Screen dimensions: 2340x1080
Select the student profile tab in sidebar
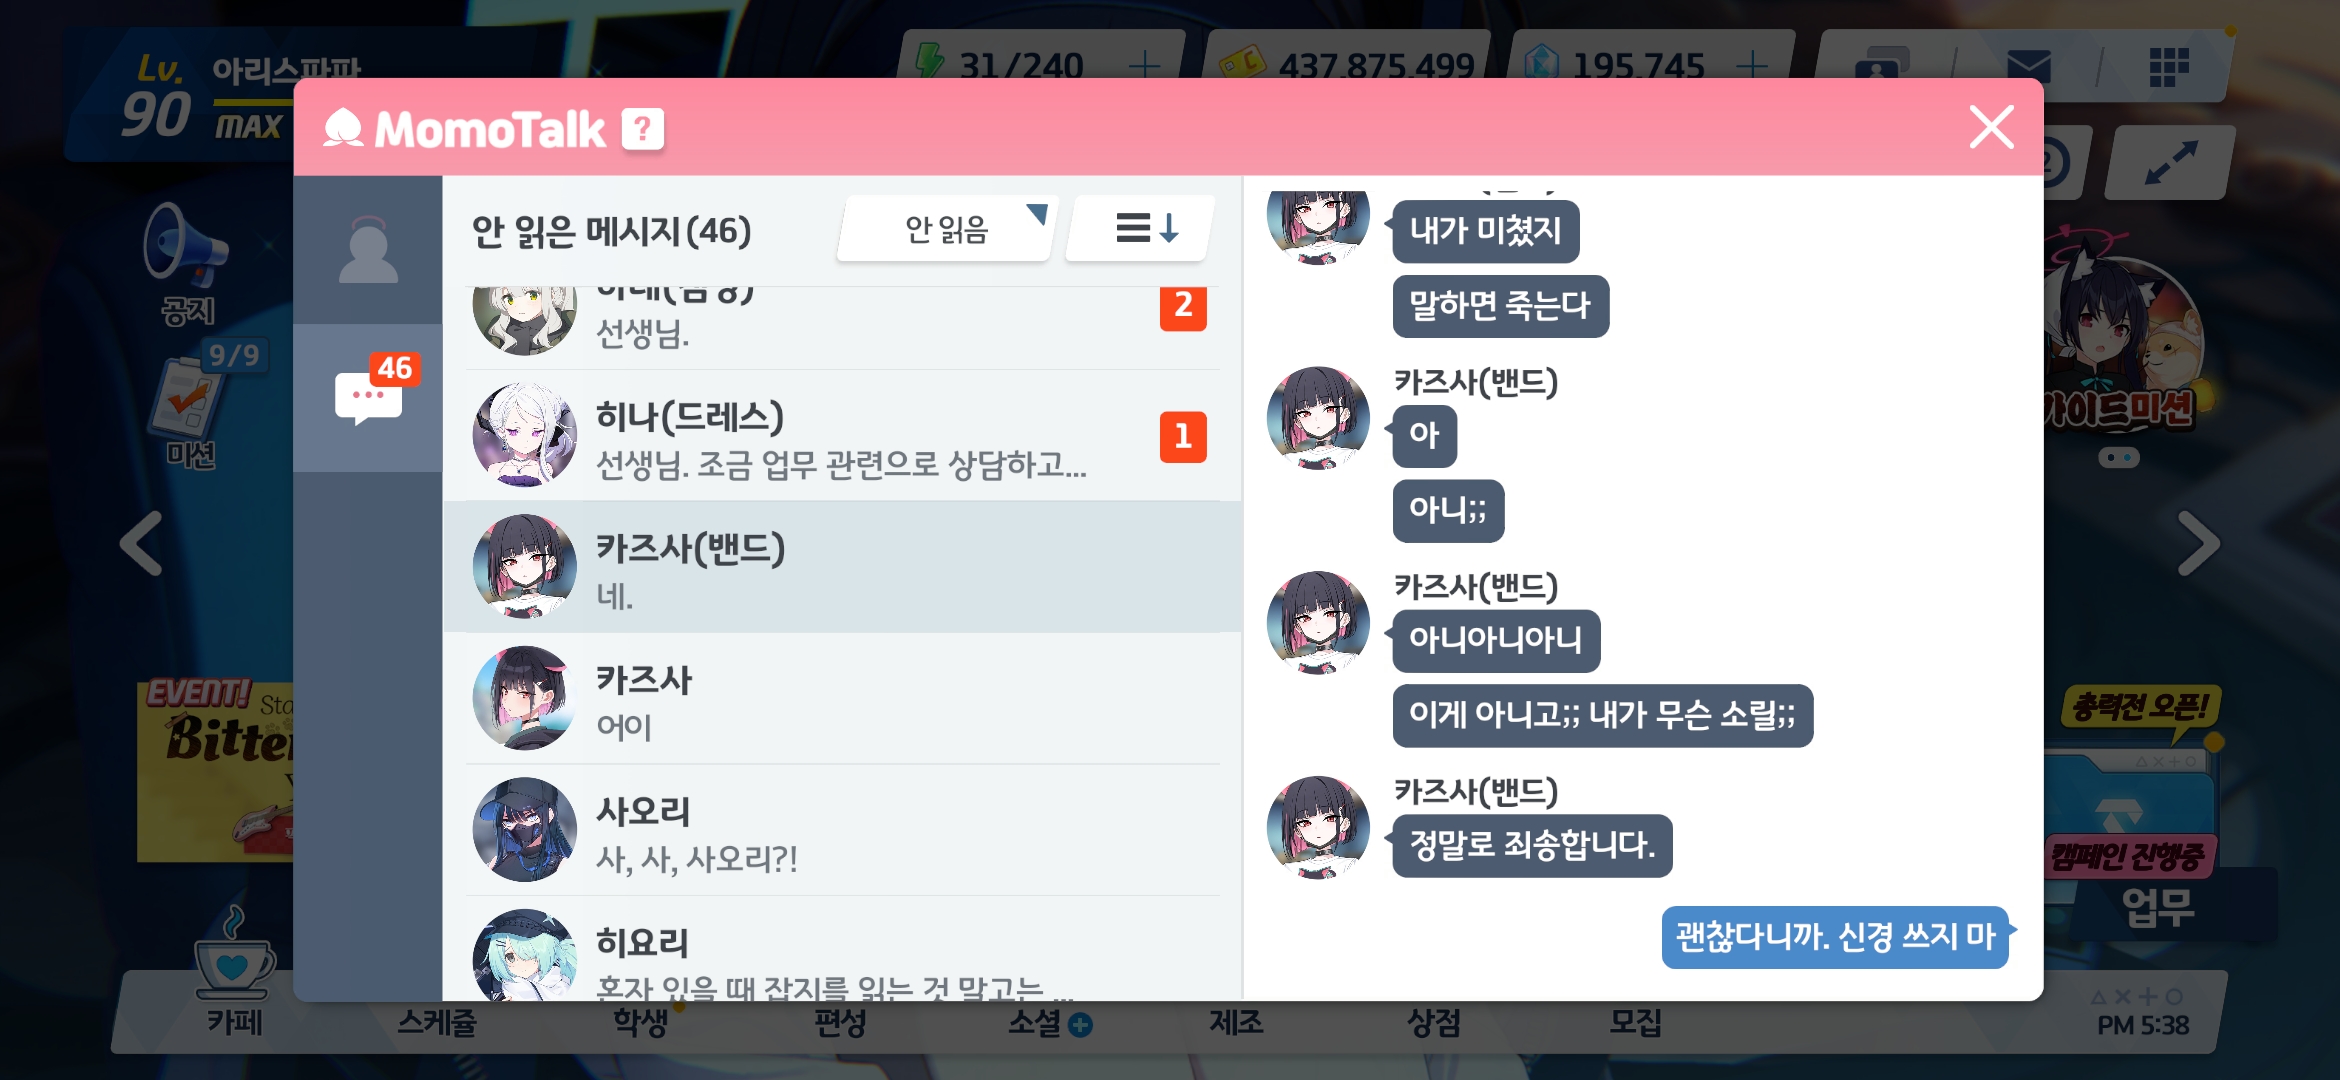(x=368, y=250)
